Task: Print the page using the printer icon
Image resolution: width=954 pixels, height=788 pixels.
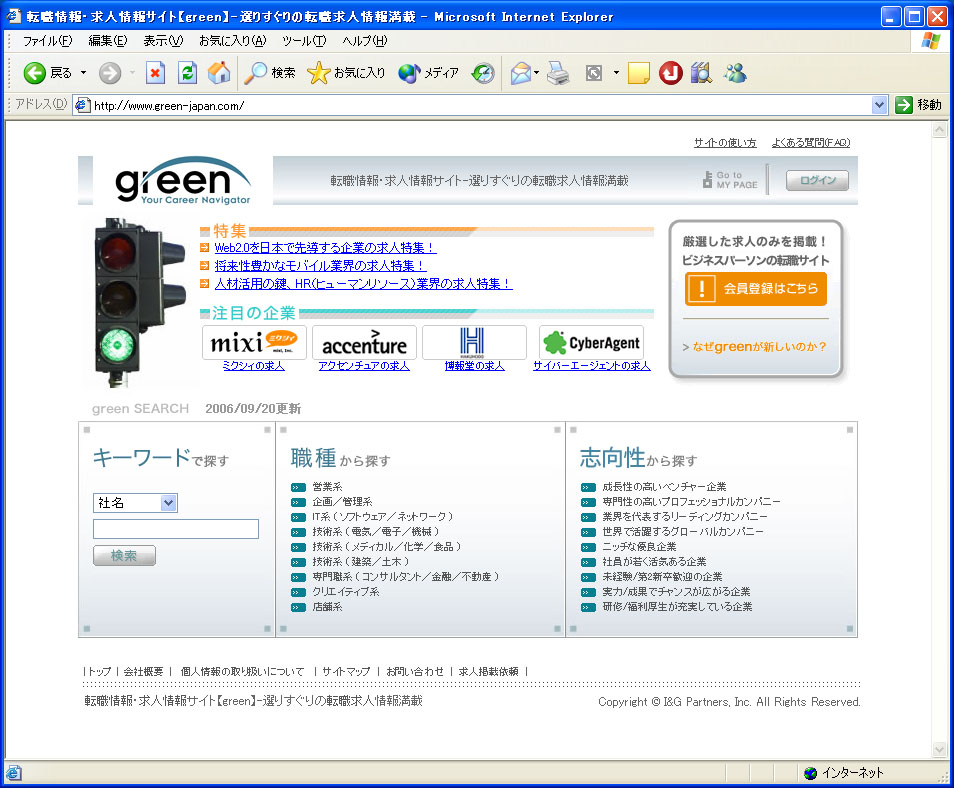Action: point(558,73)
